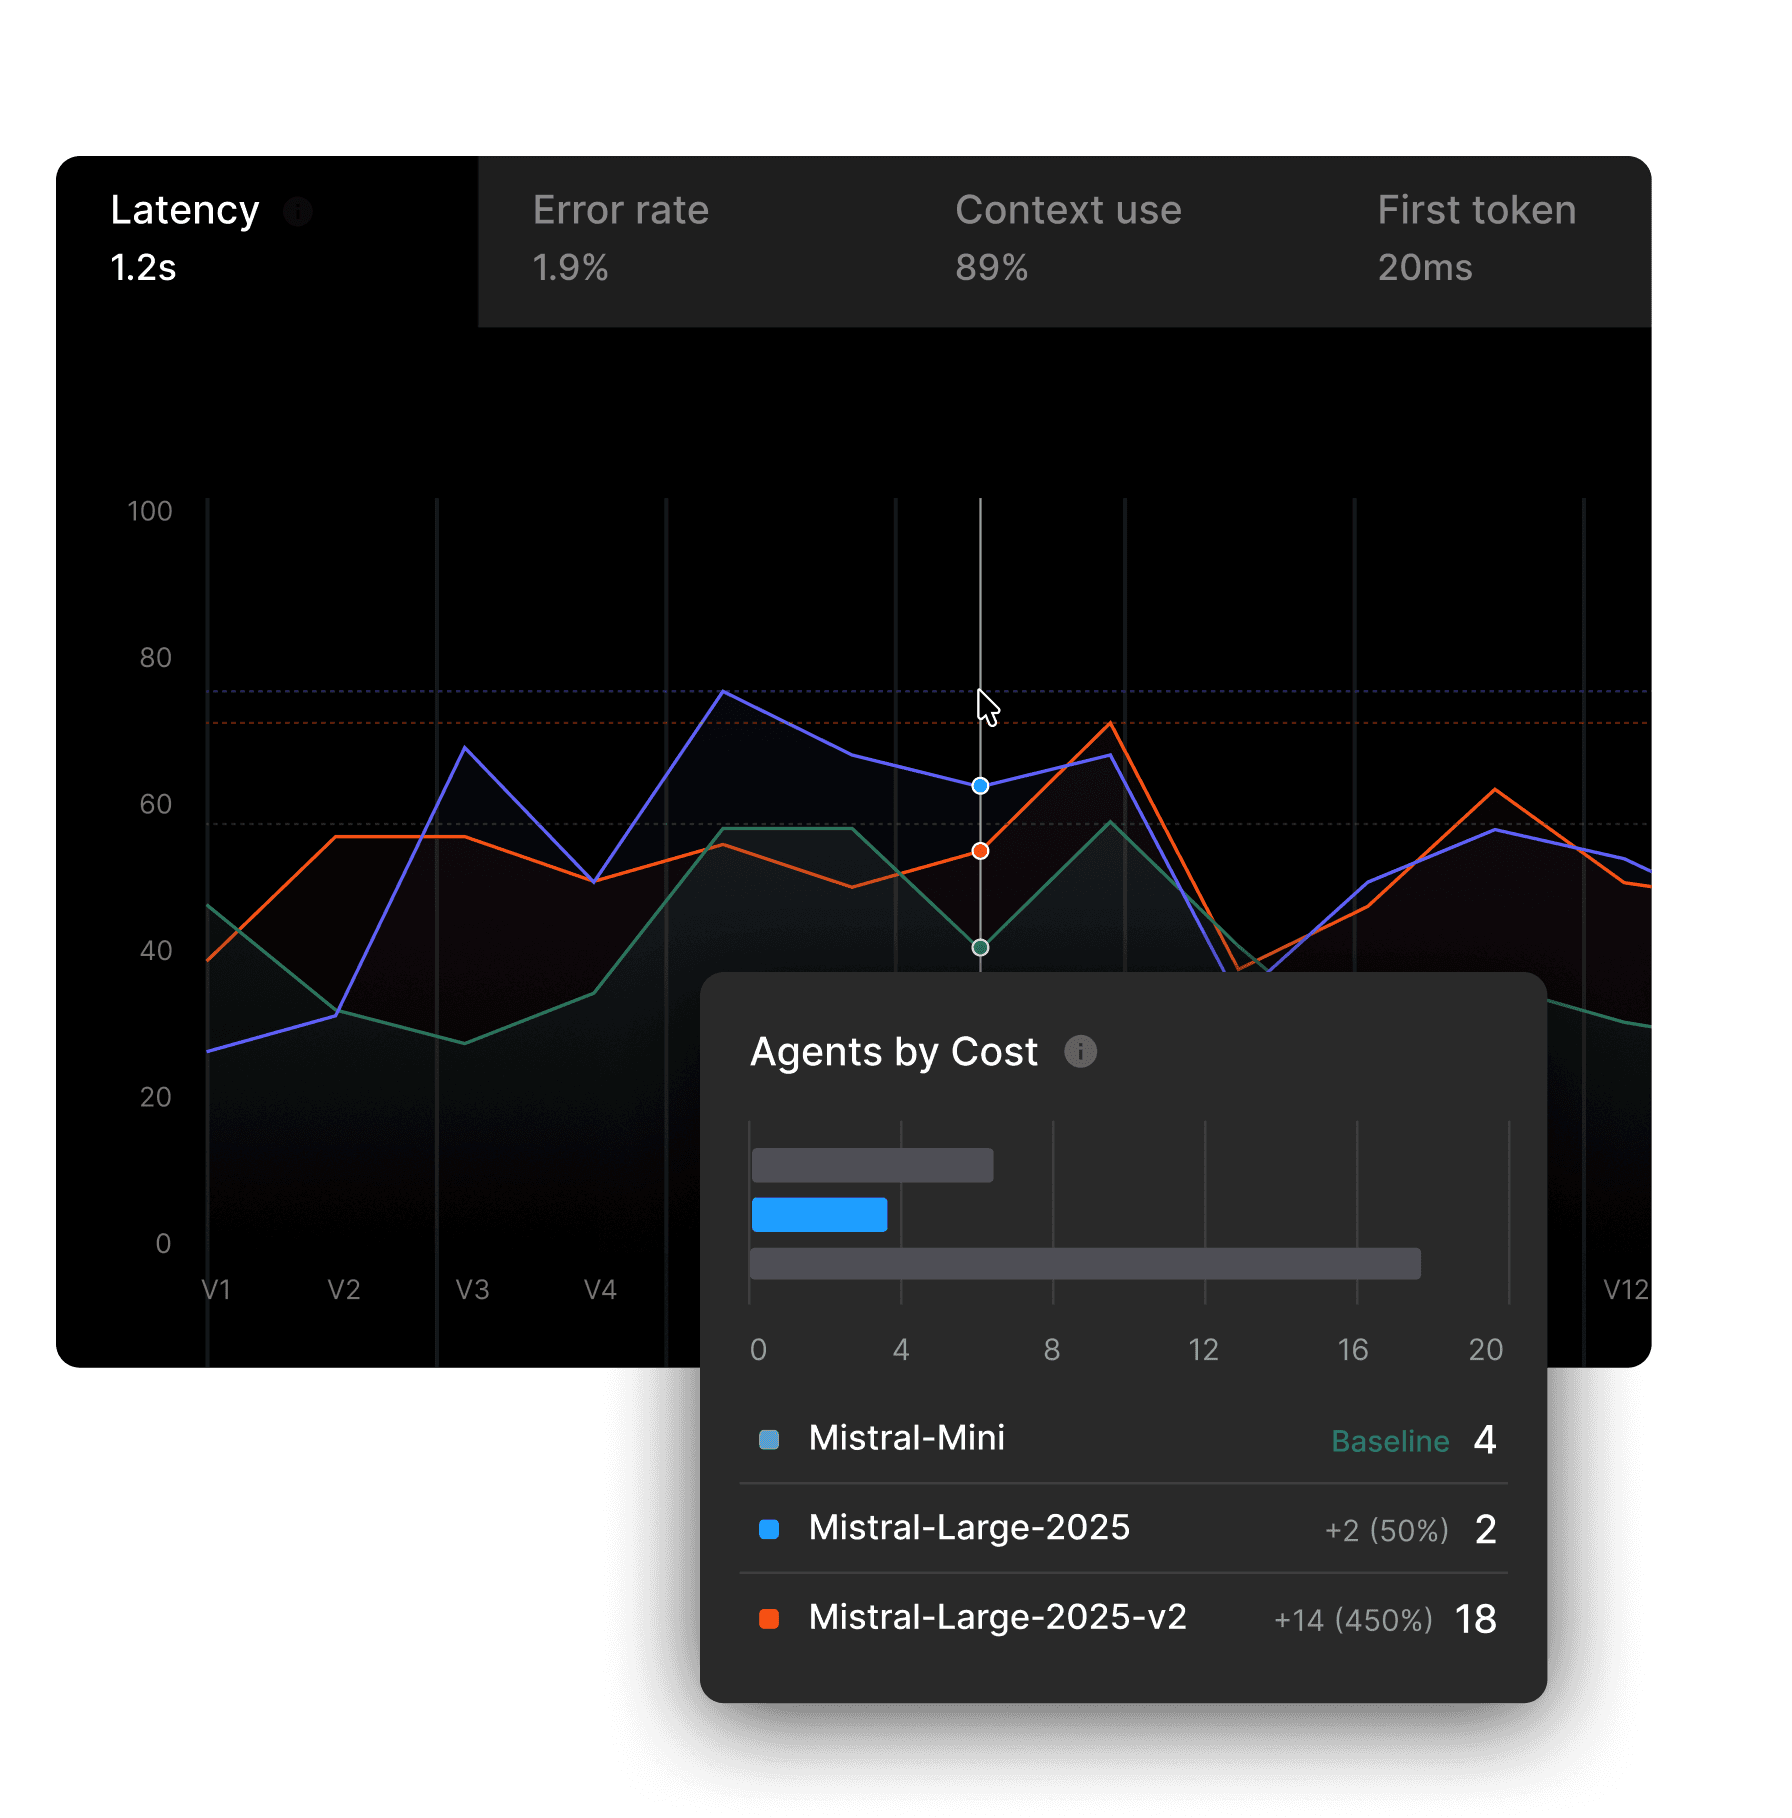
Task: Select the Latency metric tab
Action: [267, 241]
